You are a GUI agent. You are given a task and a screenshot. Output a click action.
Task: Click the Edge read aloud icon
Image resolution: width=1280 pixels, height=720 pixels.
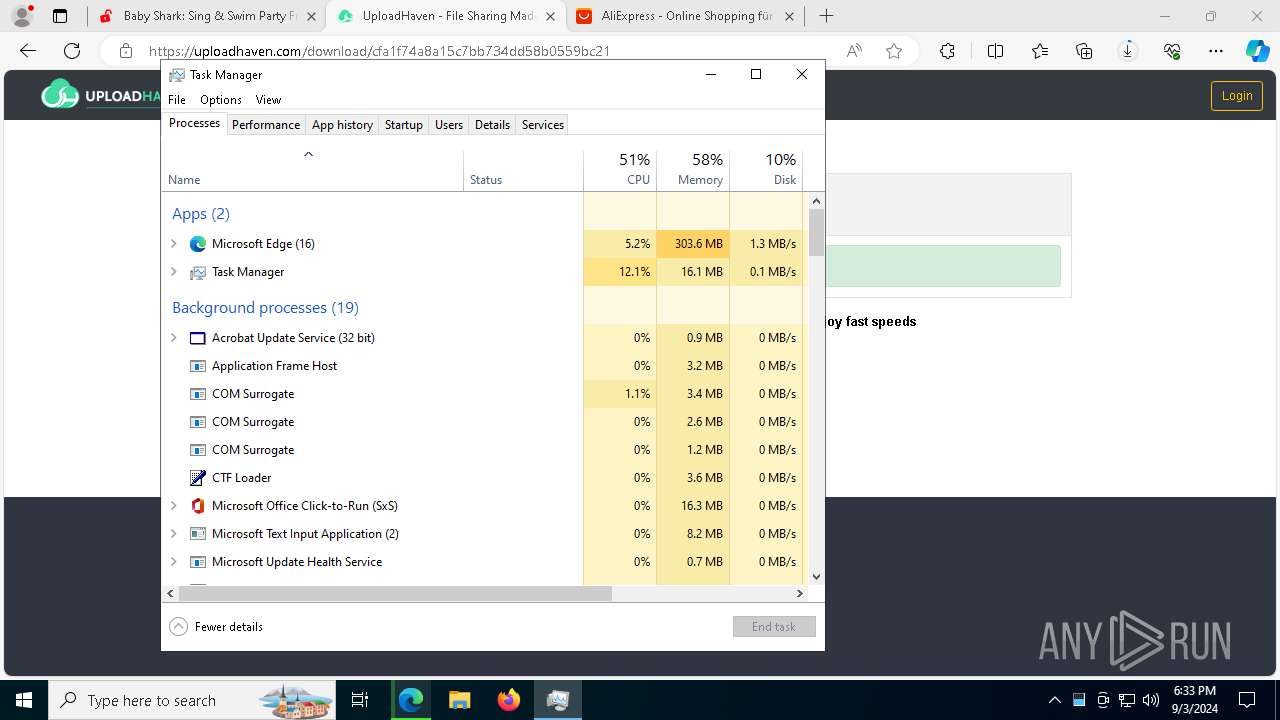click(854, 51)
